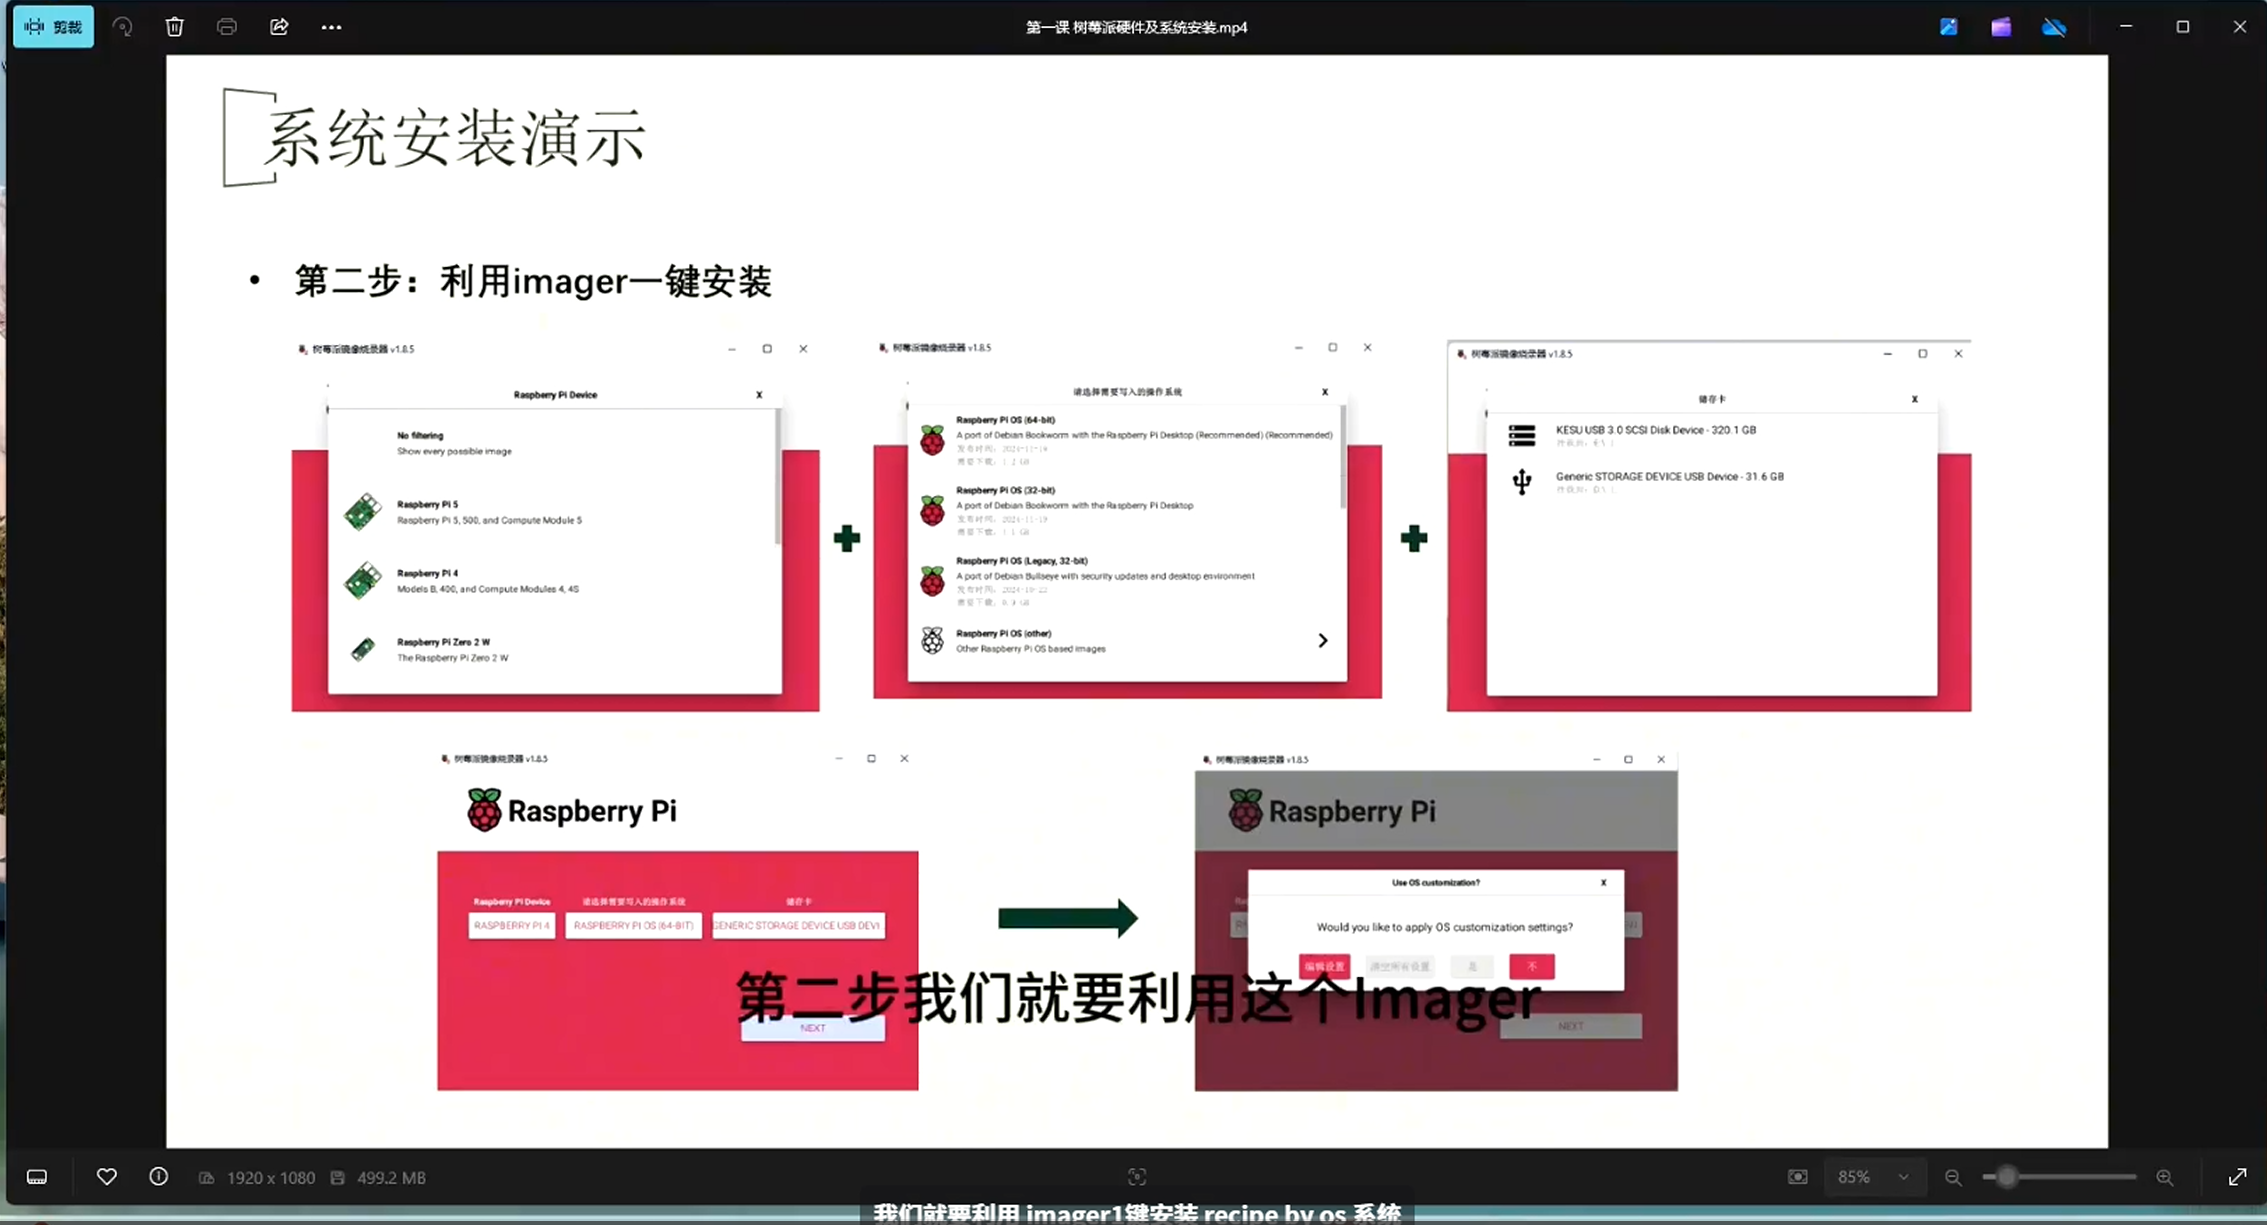Click the scan text icon at bottom center

tap(1136, 1177)
